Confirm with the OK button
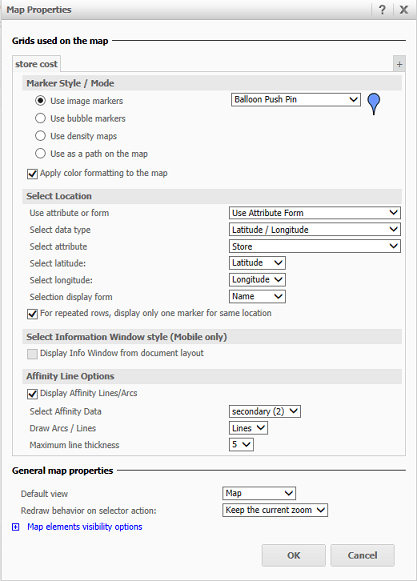The image size is (417, 581). (294, 555)
